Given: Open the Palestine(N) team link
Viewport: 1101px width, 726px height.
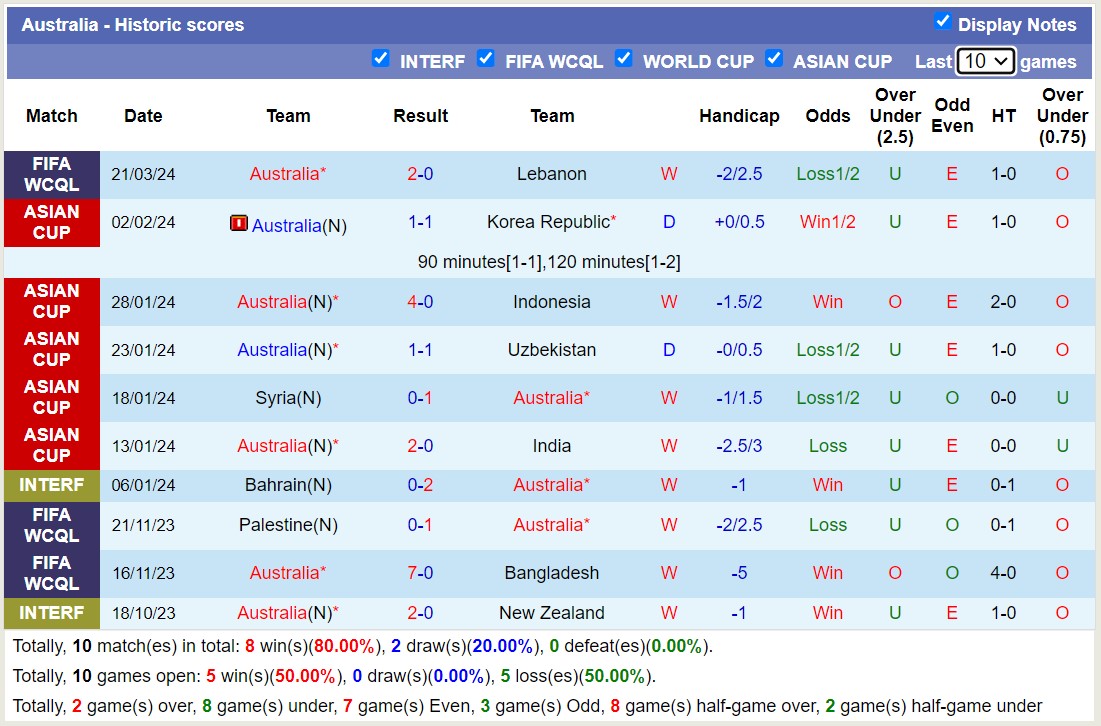Looking at the screenshot, I should 288,525.
